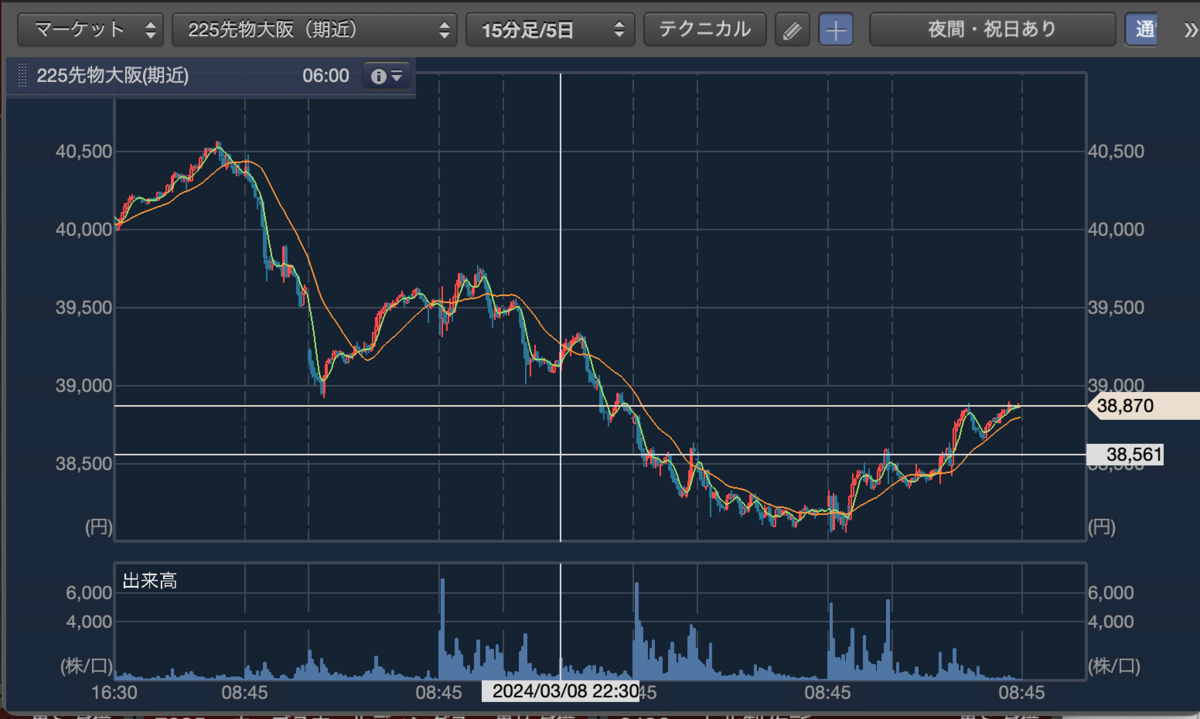Image resolution: width=1200 pixels, height=719 pixels.
Task: Click the 225先物大阪(期近) legend label
Action: pos(112,75)
